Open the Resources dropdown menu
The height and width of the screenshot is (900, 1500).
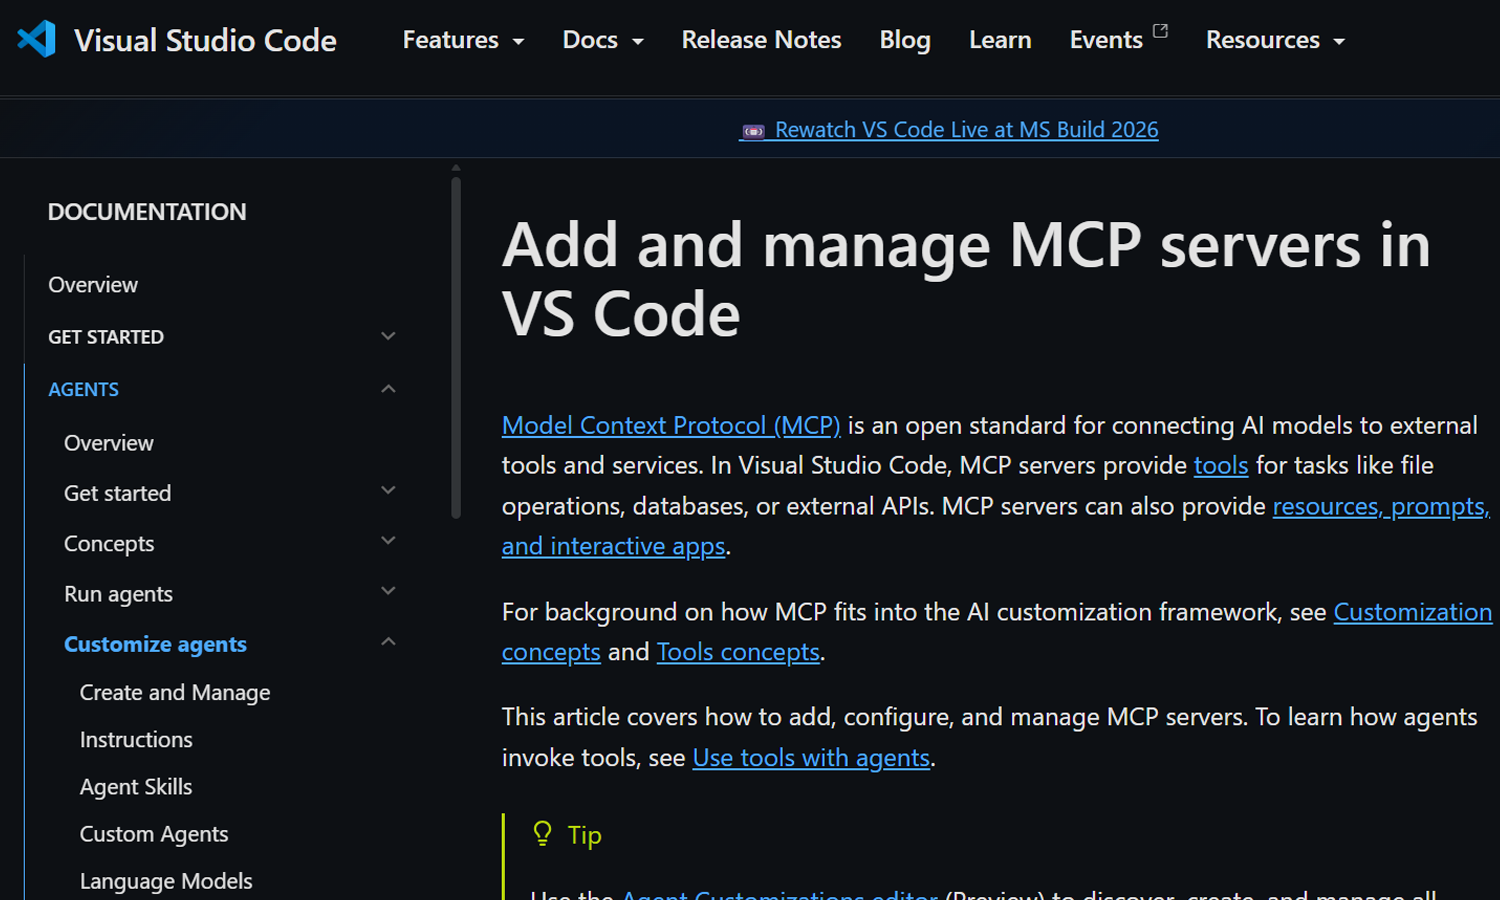pyautogui.click(x=1275, y=40)
